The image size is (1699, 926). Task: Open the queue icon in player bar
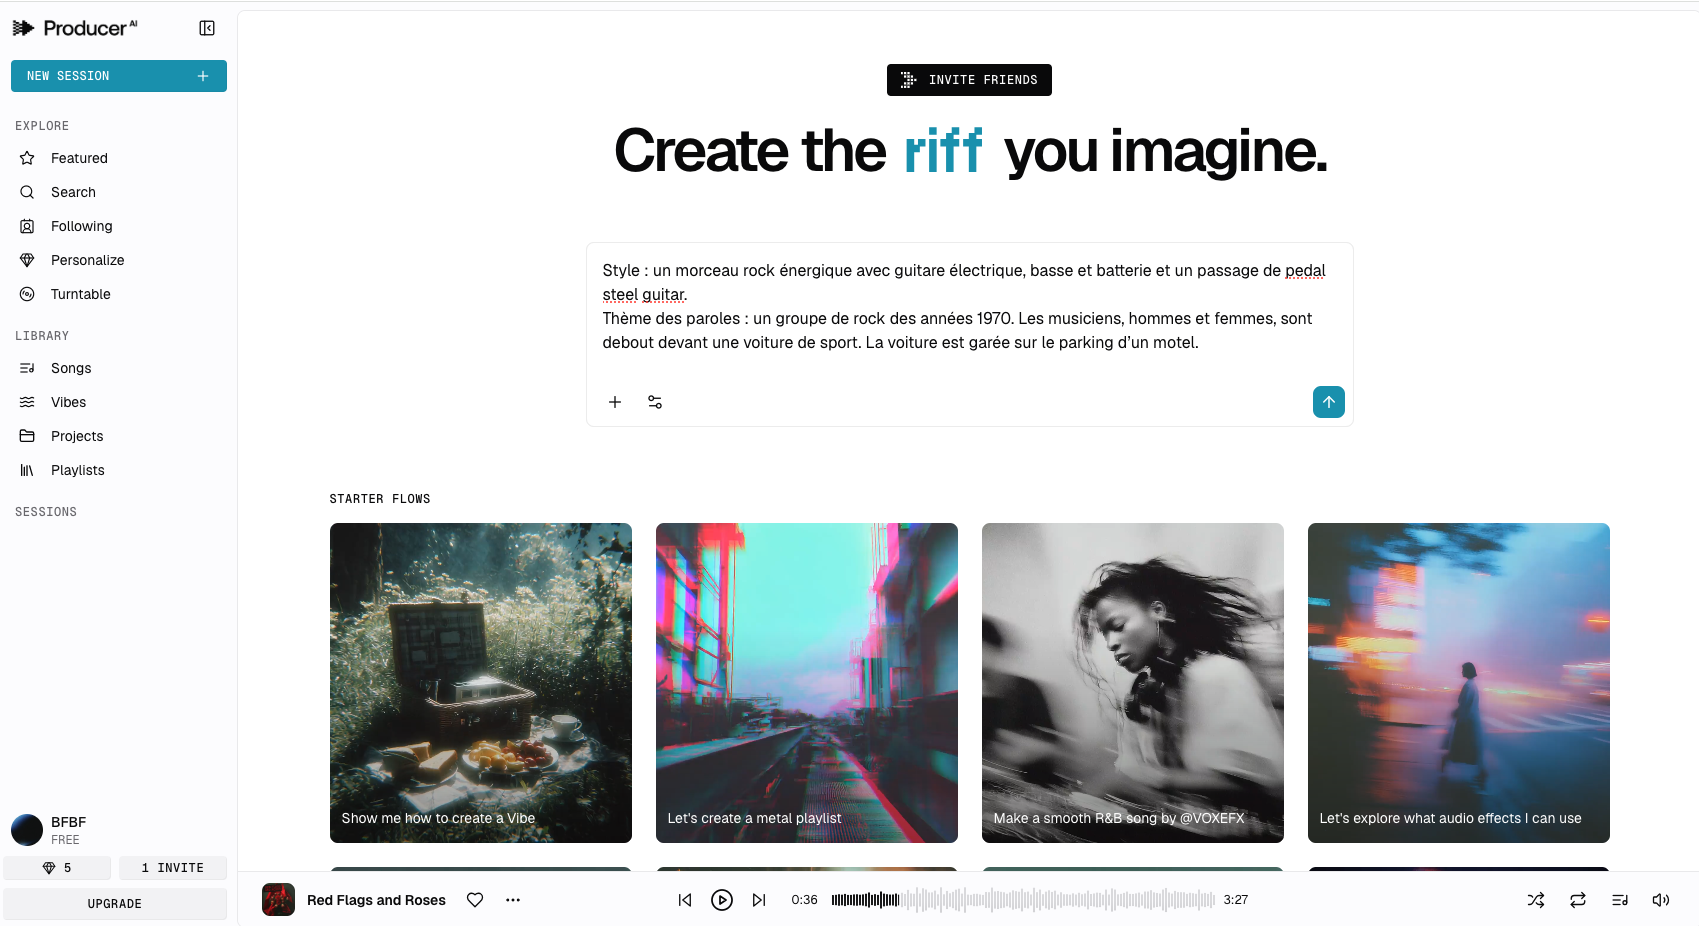click(1620, 900)
